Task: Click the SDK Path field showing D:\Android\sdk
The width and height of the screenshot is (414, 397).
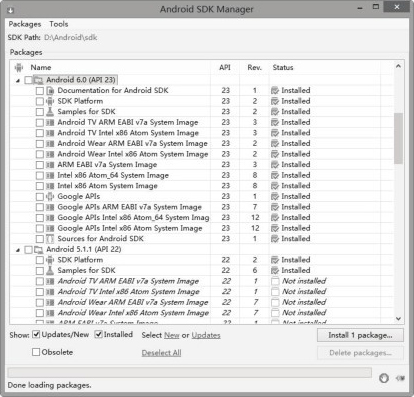Action: coord(70,37)
